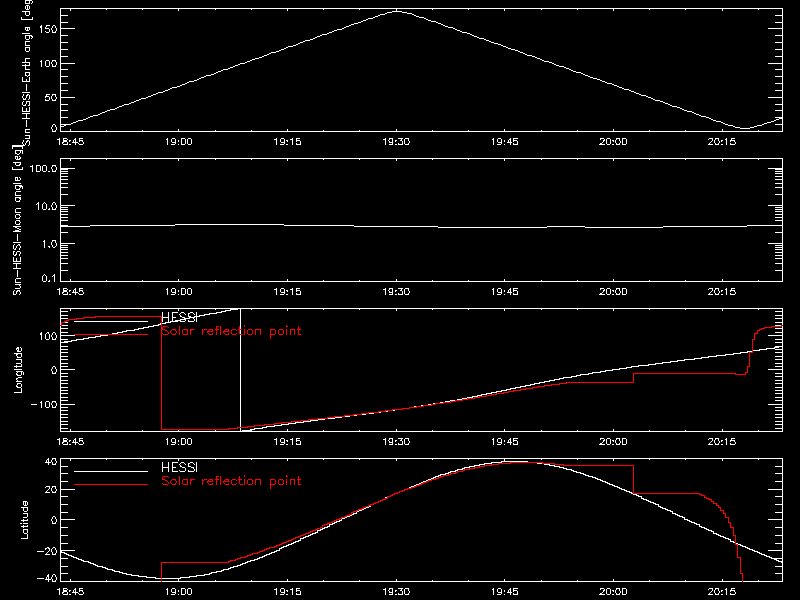The width and height of the screenshot is (800, 600).
Task: Click white HESSI legend line in Latitude plot
Action: [x=111, y=471]
